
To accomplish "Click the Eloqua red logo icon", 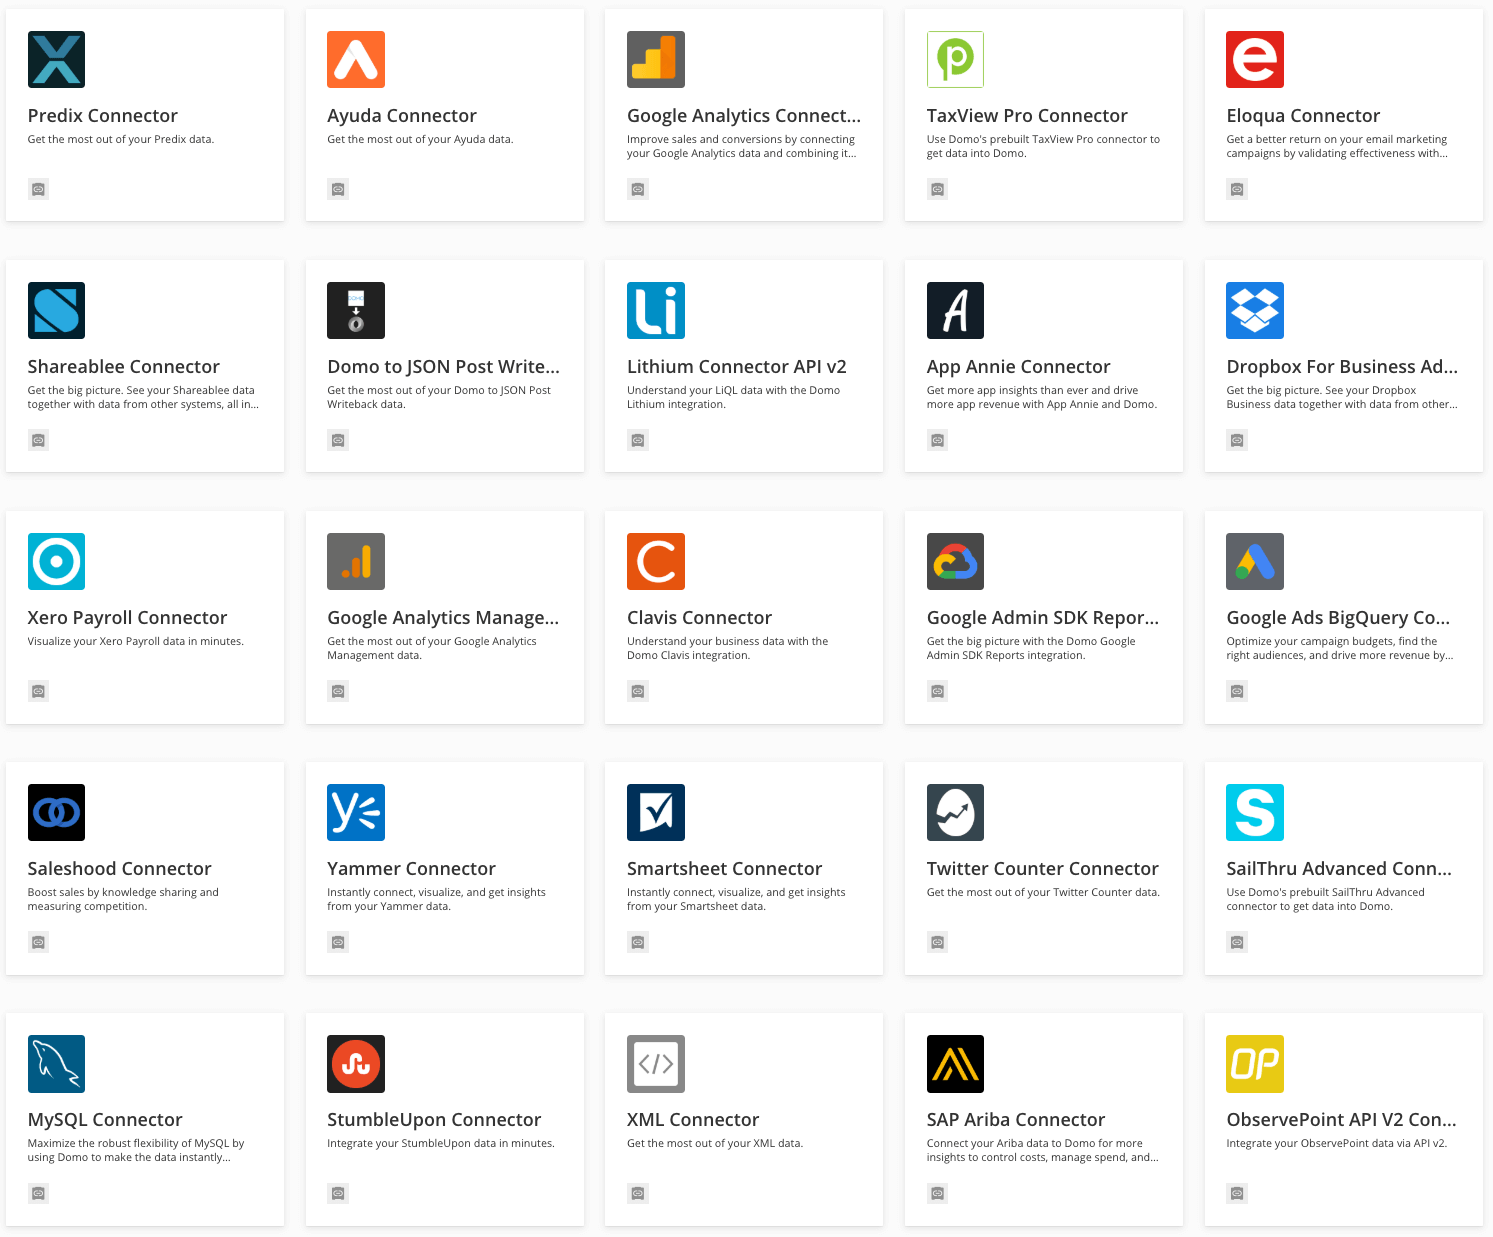I will coord(1255,59).
